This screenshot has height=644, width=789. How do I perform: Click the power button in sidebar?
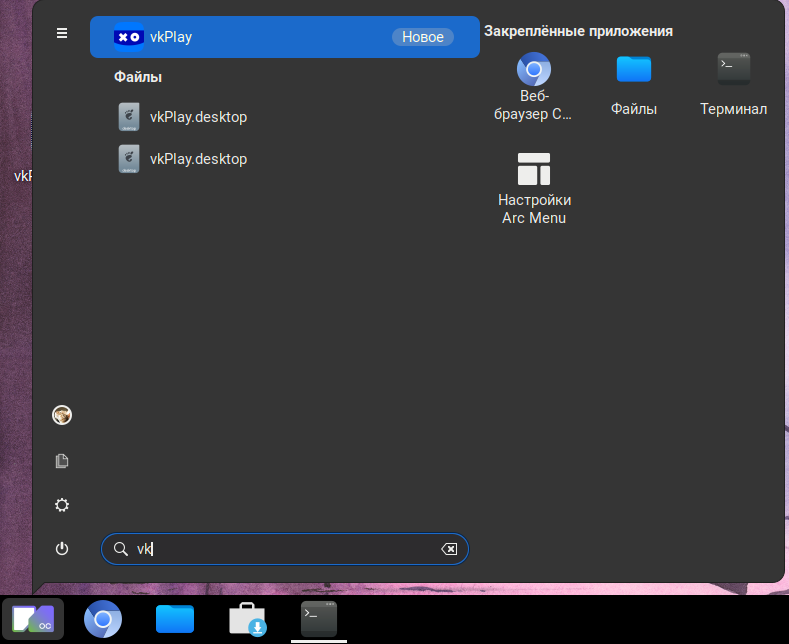[x=62, y=549]
